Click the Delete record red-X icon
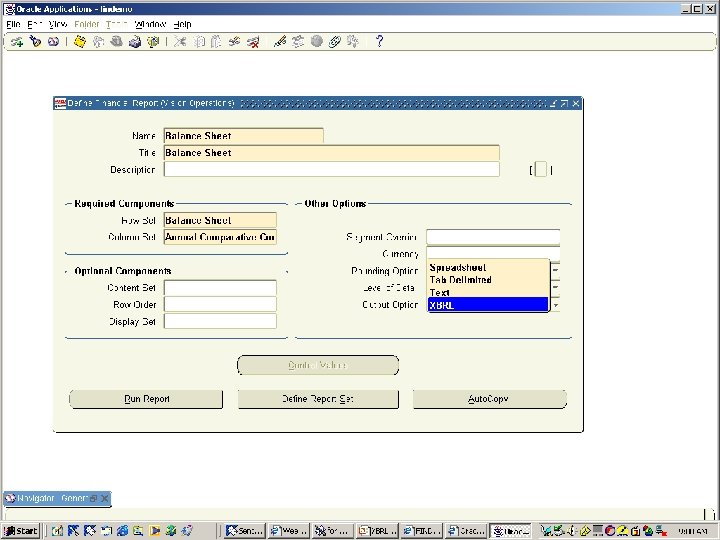 253,42
